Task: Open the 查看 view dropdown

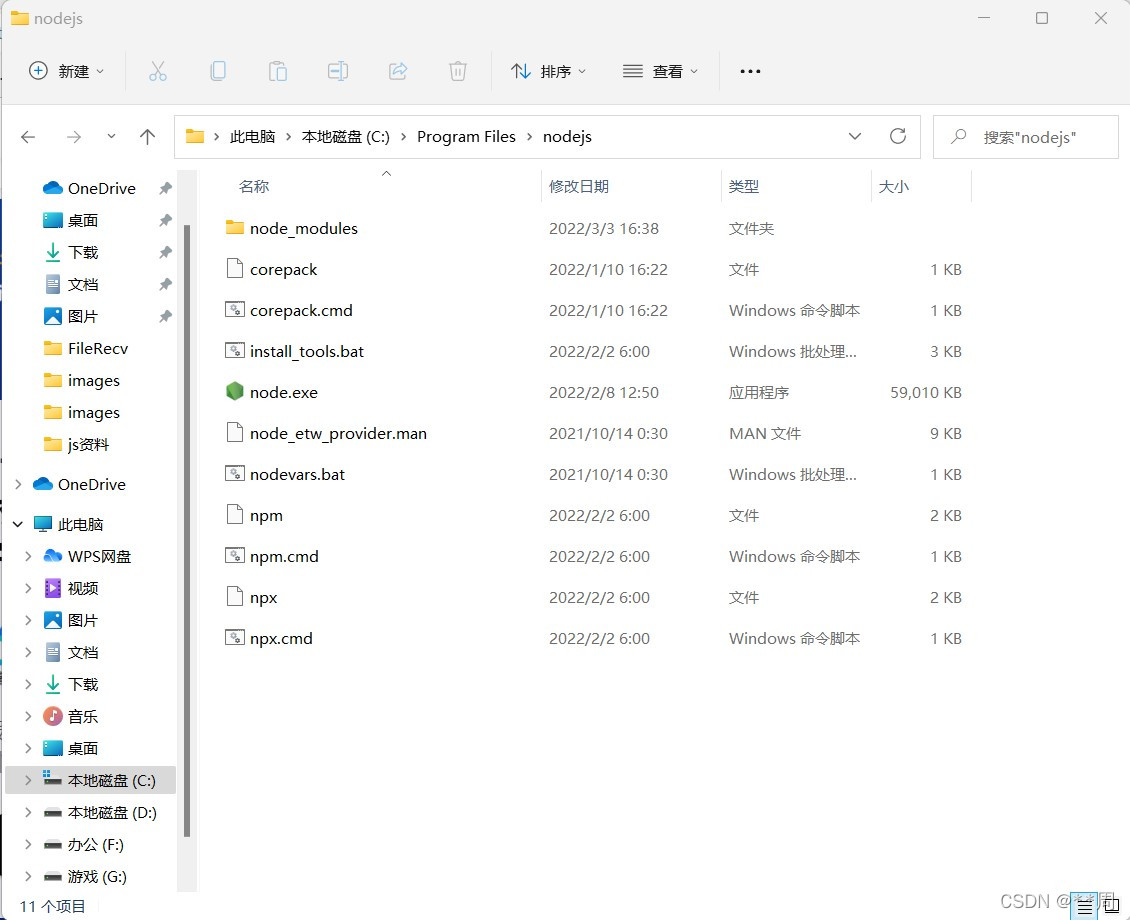Action: click(661, 71)
